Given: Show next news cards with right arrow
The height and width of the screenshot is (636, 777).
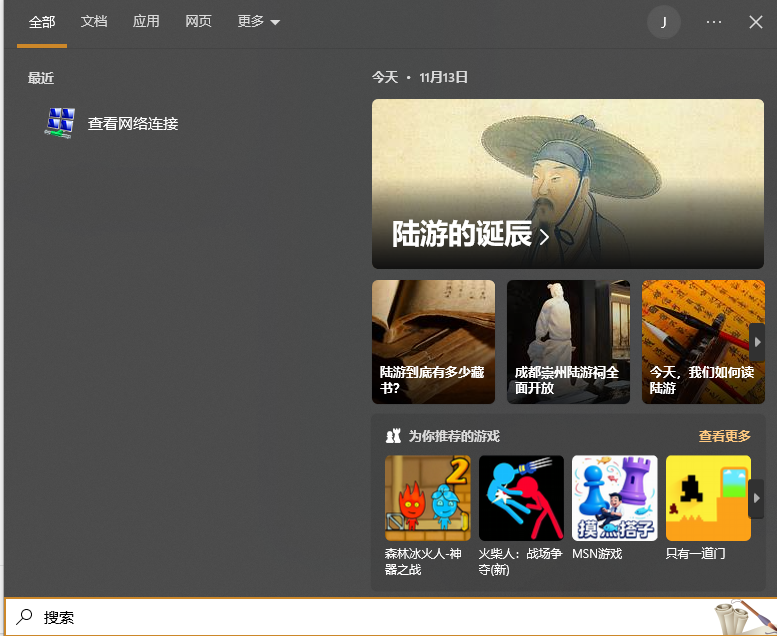Looking at the screenshot, I should pos(757,342).
